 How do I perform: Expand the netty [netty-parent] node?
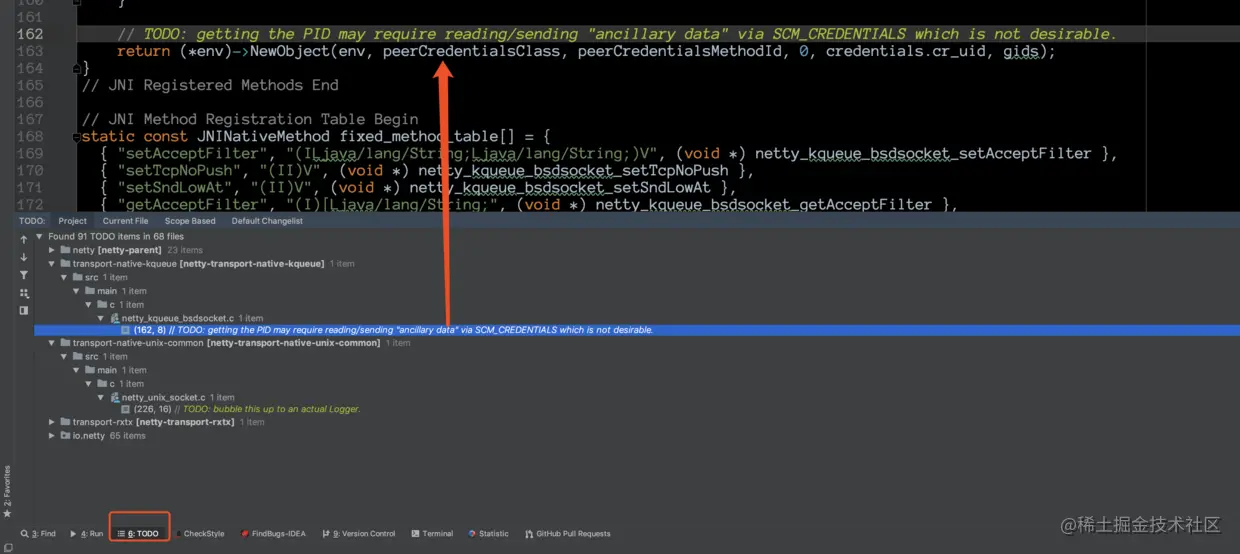[52, 250]
